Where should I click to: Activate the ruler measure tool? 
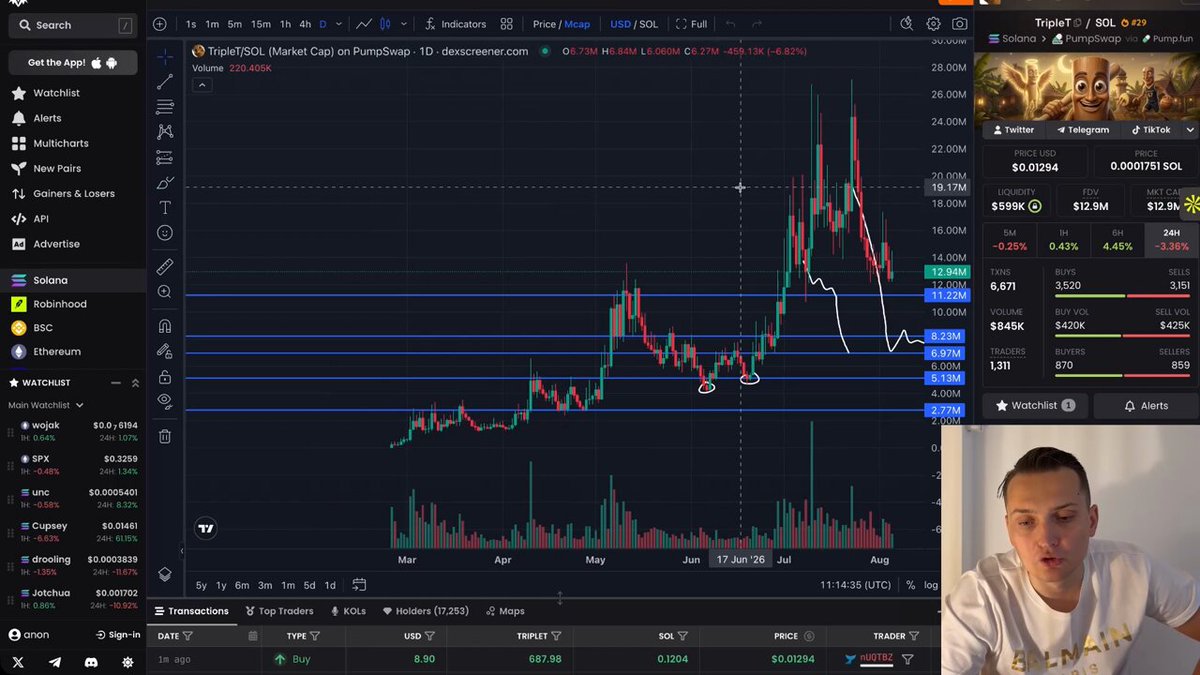coord(165,267)
